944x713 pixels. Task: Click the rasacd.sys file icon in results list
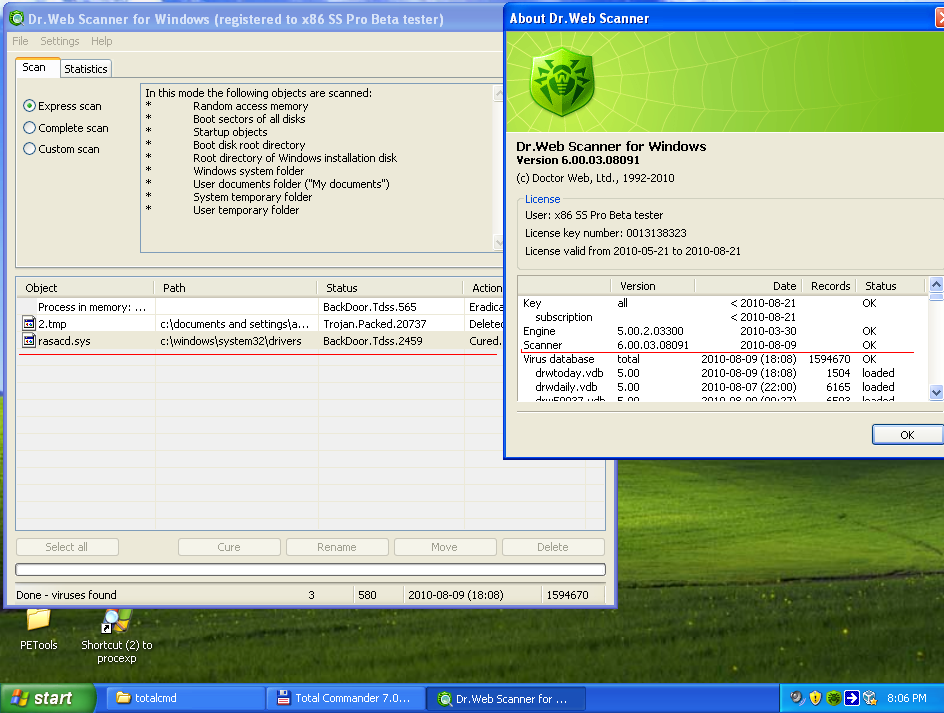(x=29, y=340)
